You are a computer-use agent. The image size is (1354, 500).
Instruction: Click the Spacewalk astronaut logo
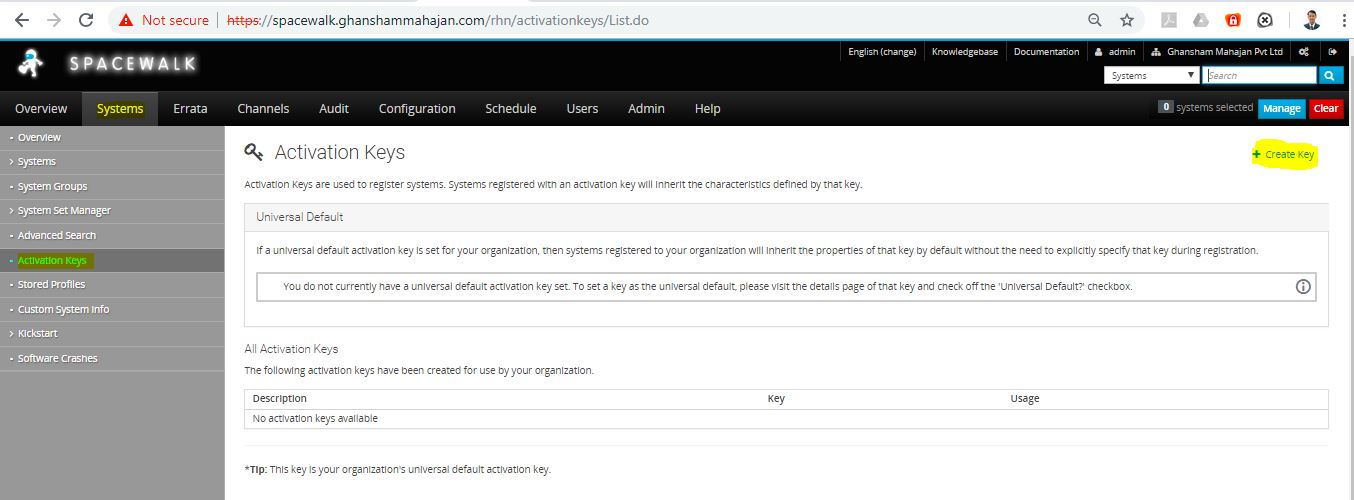tap(30, 64)
